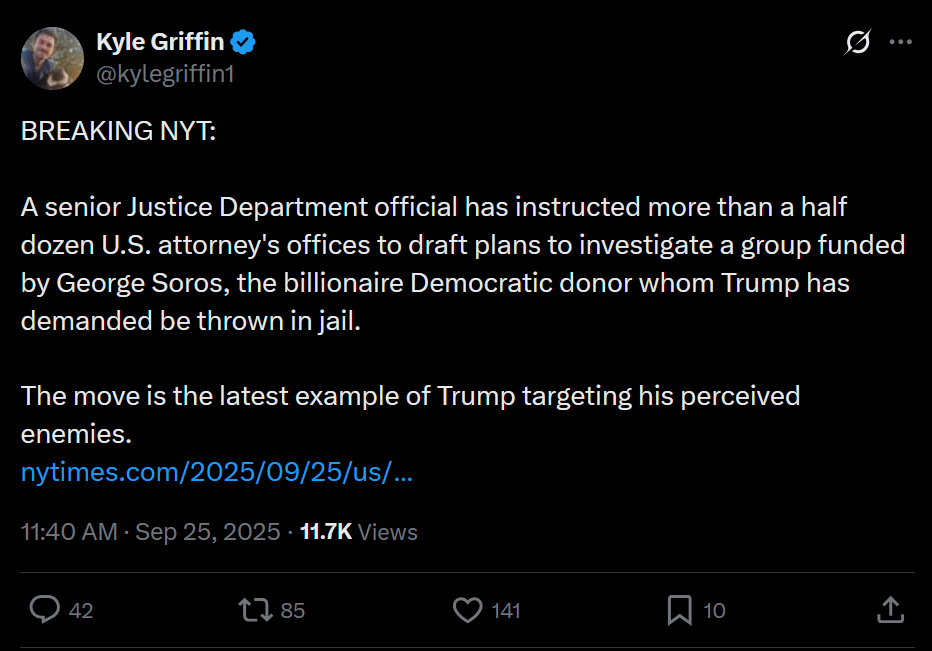
Task: Click the Kyle Griffin display name
Action: pyautogui.click(x=160, y=42)
